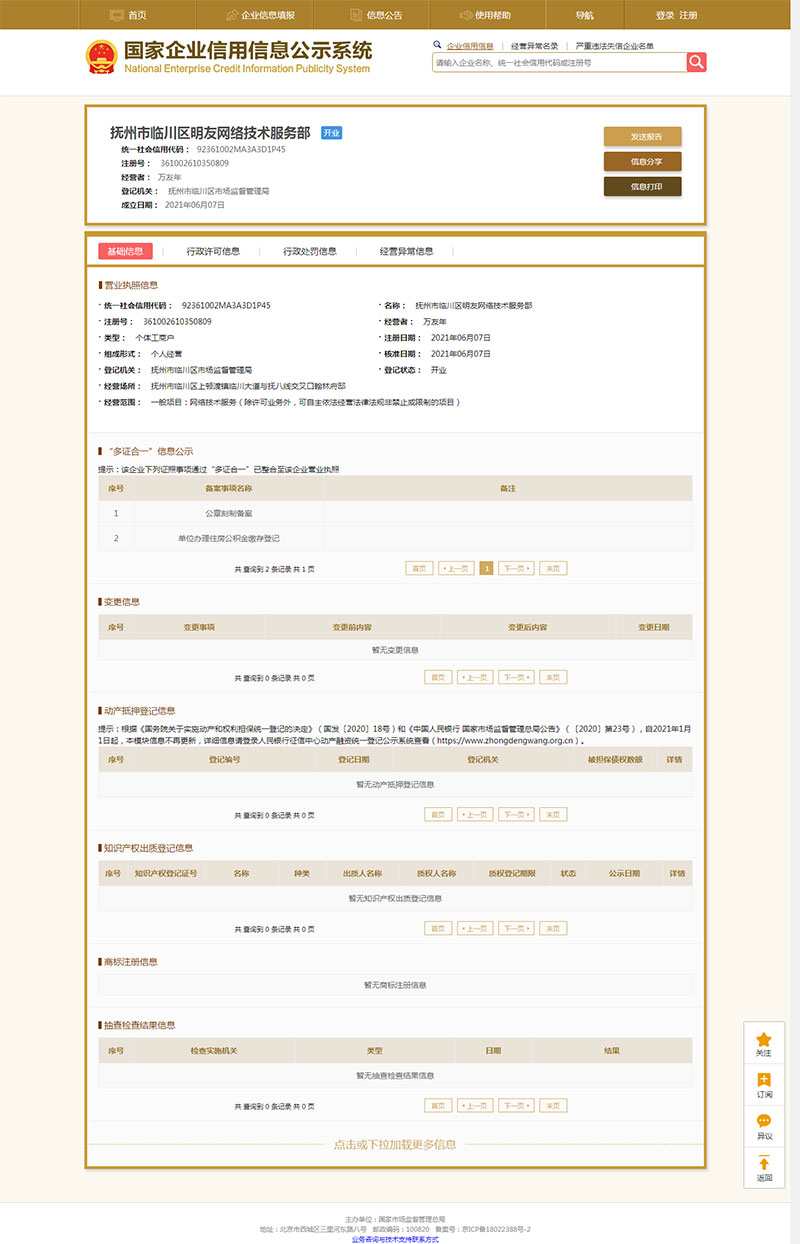Click the 信息分享 button

point(642,161)
